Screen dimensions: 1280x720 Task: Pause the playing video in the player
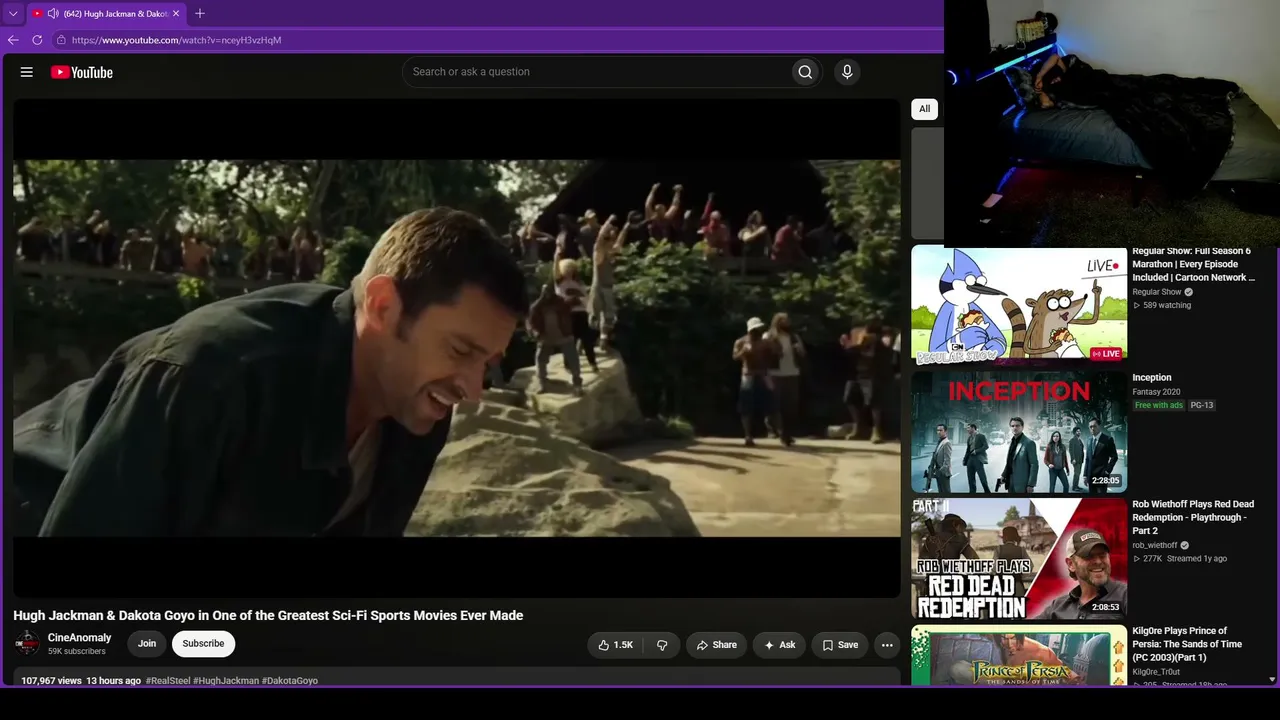click(x=457, y=348)
